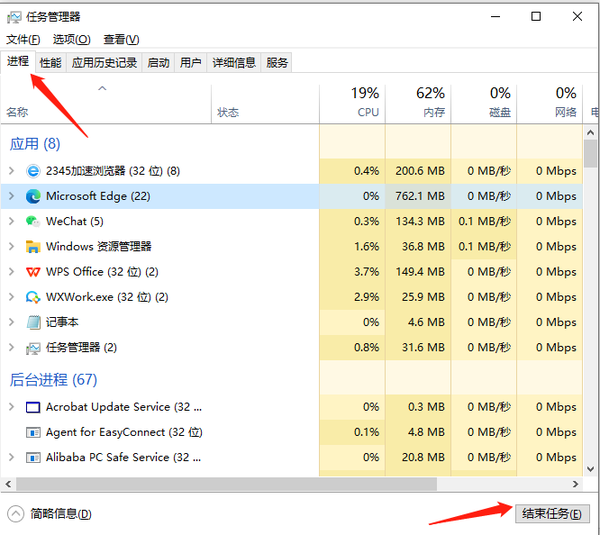Expand the 任务管理器 (2) group

click(11, 347)
